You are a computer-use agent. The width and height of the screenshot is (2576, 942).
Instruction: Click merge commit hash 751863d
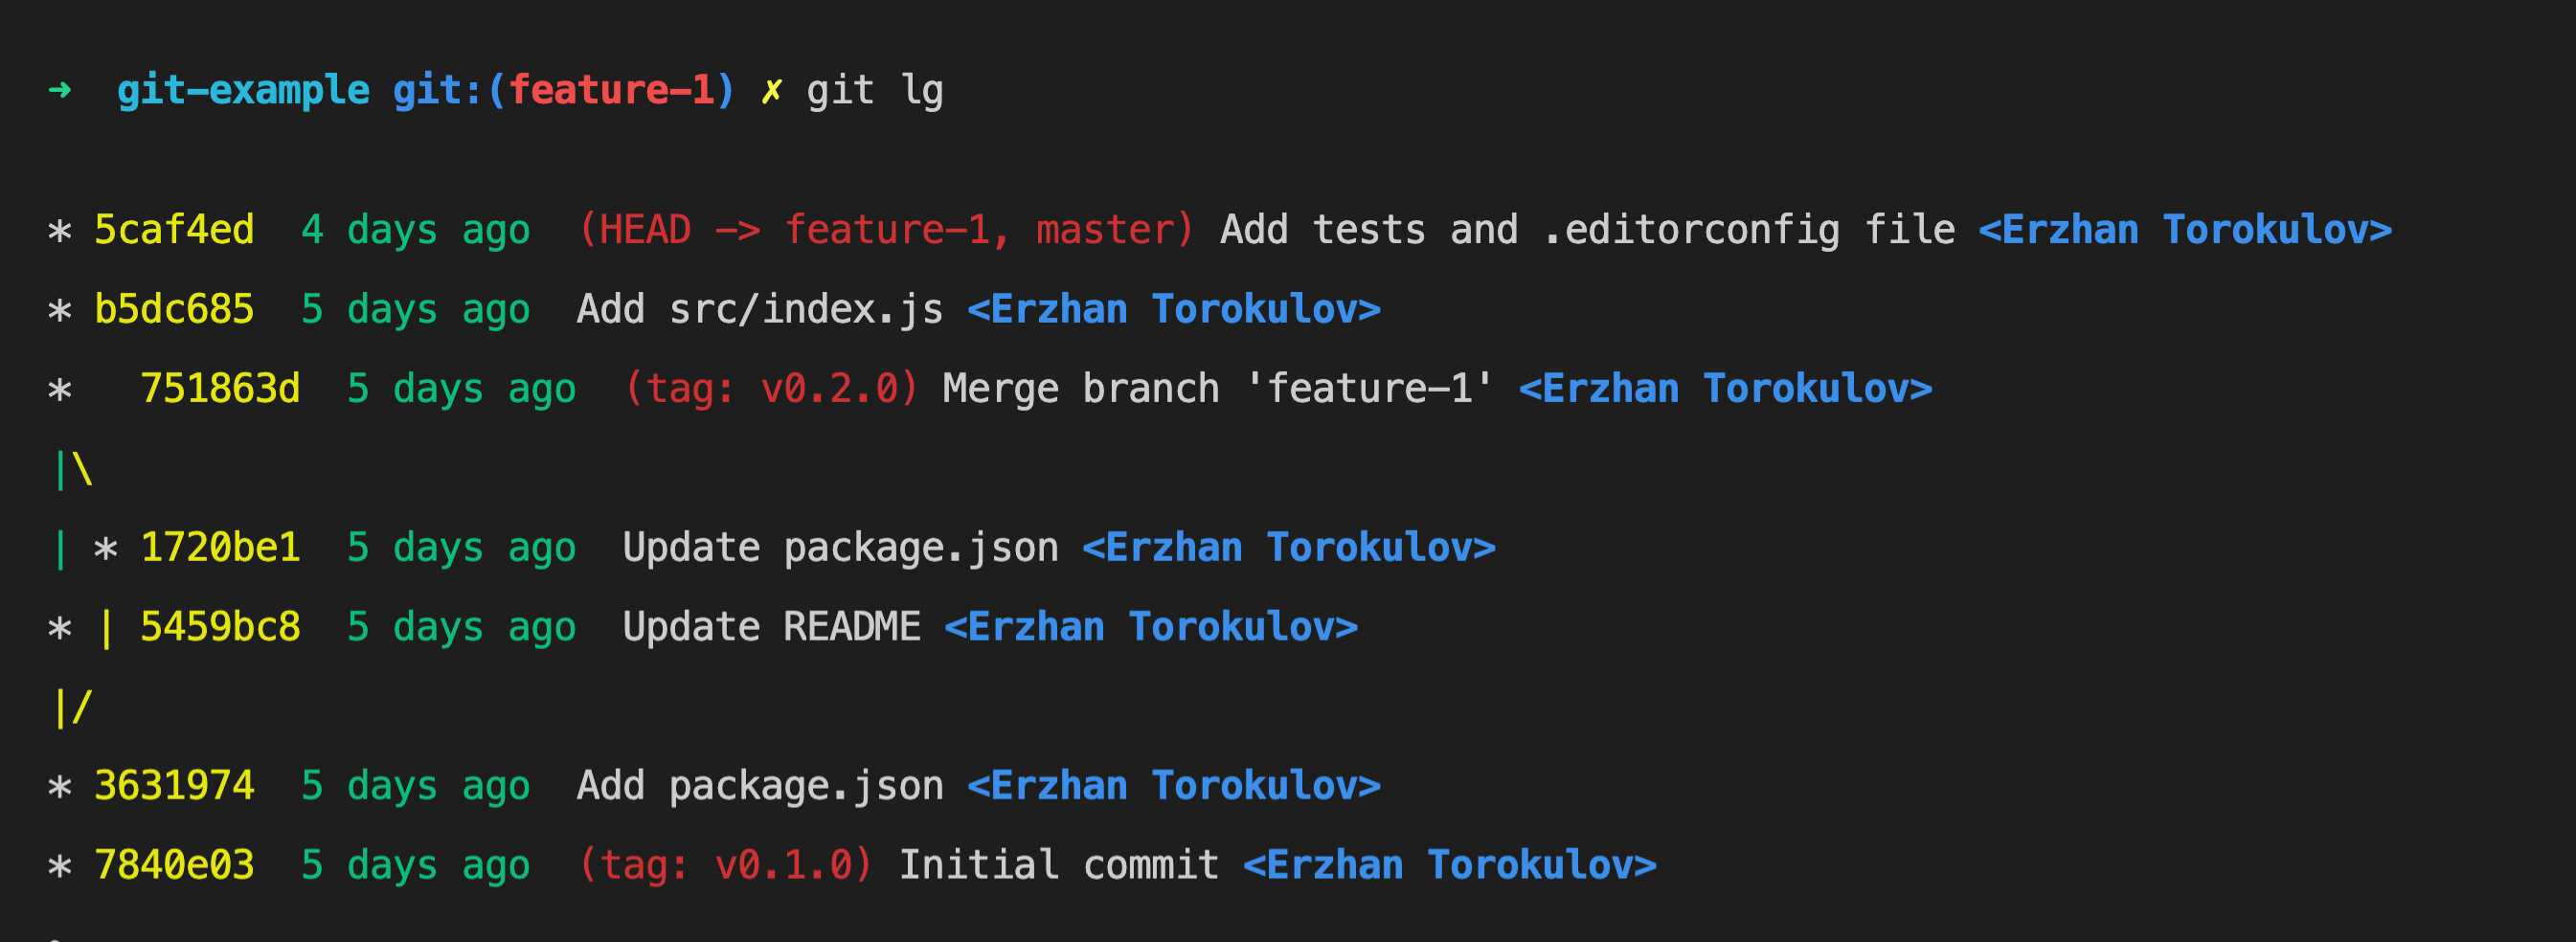[220, 388]
